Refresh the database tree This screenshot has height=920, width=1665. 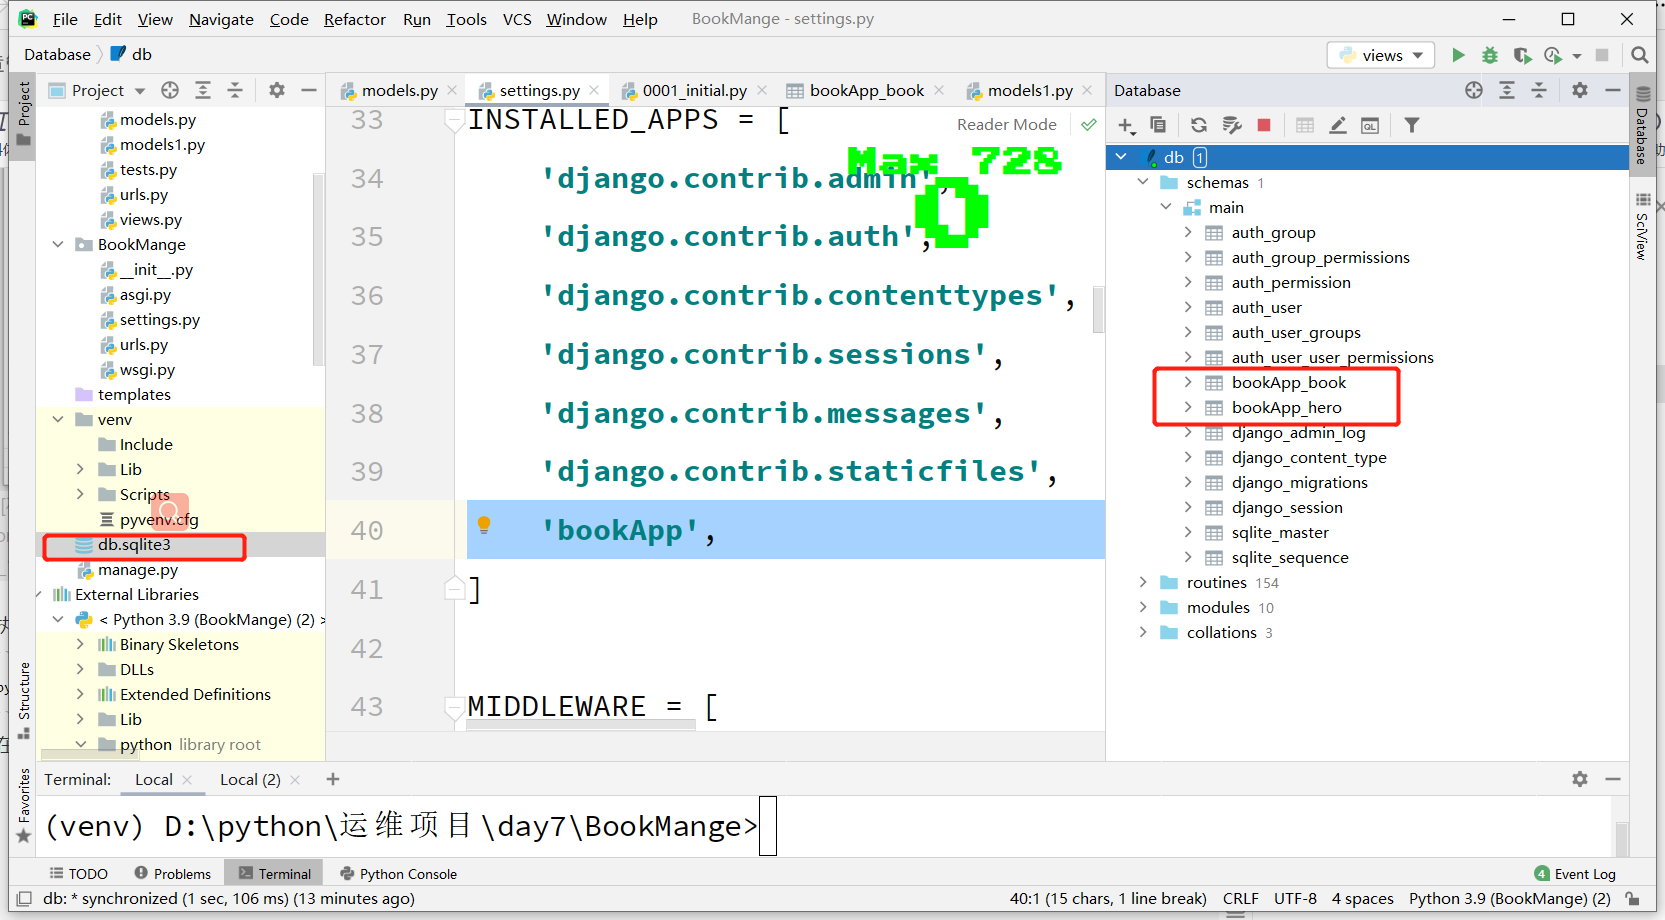[1199, 125]
